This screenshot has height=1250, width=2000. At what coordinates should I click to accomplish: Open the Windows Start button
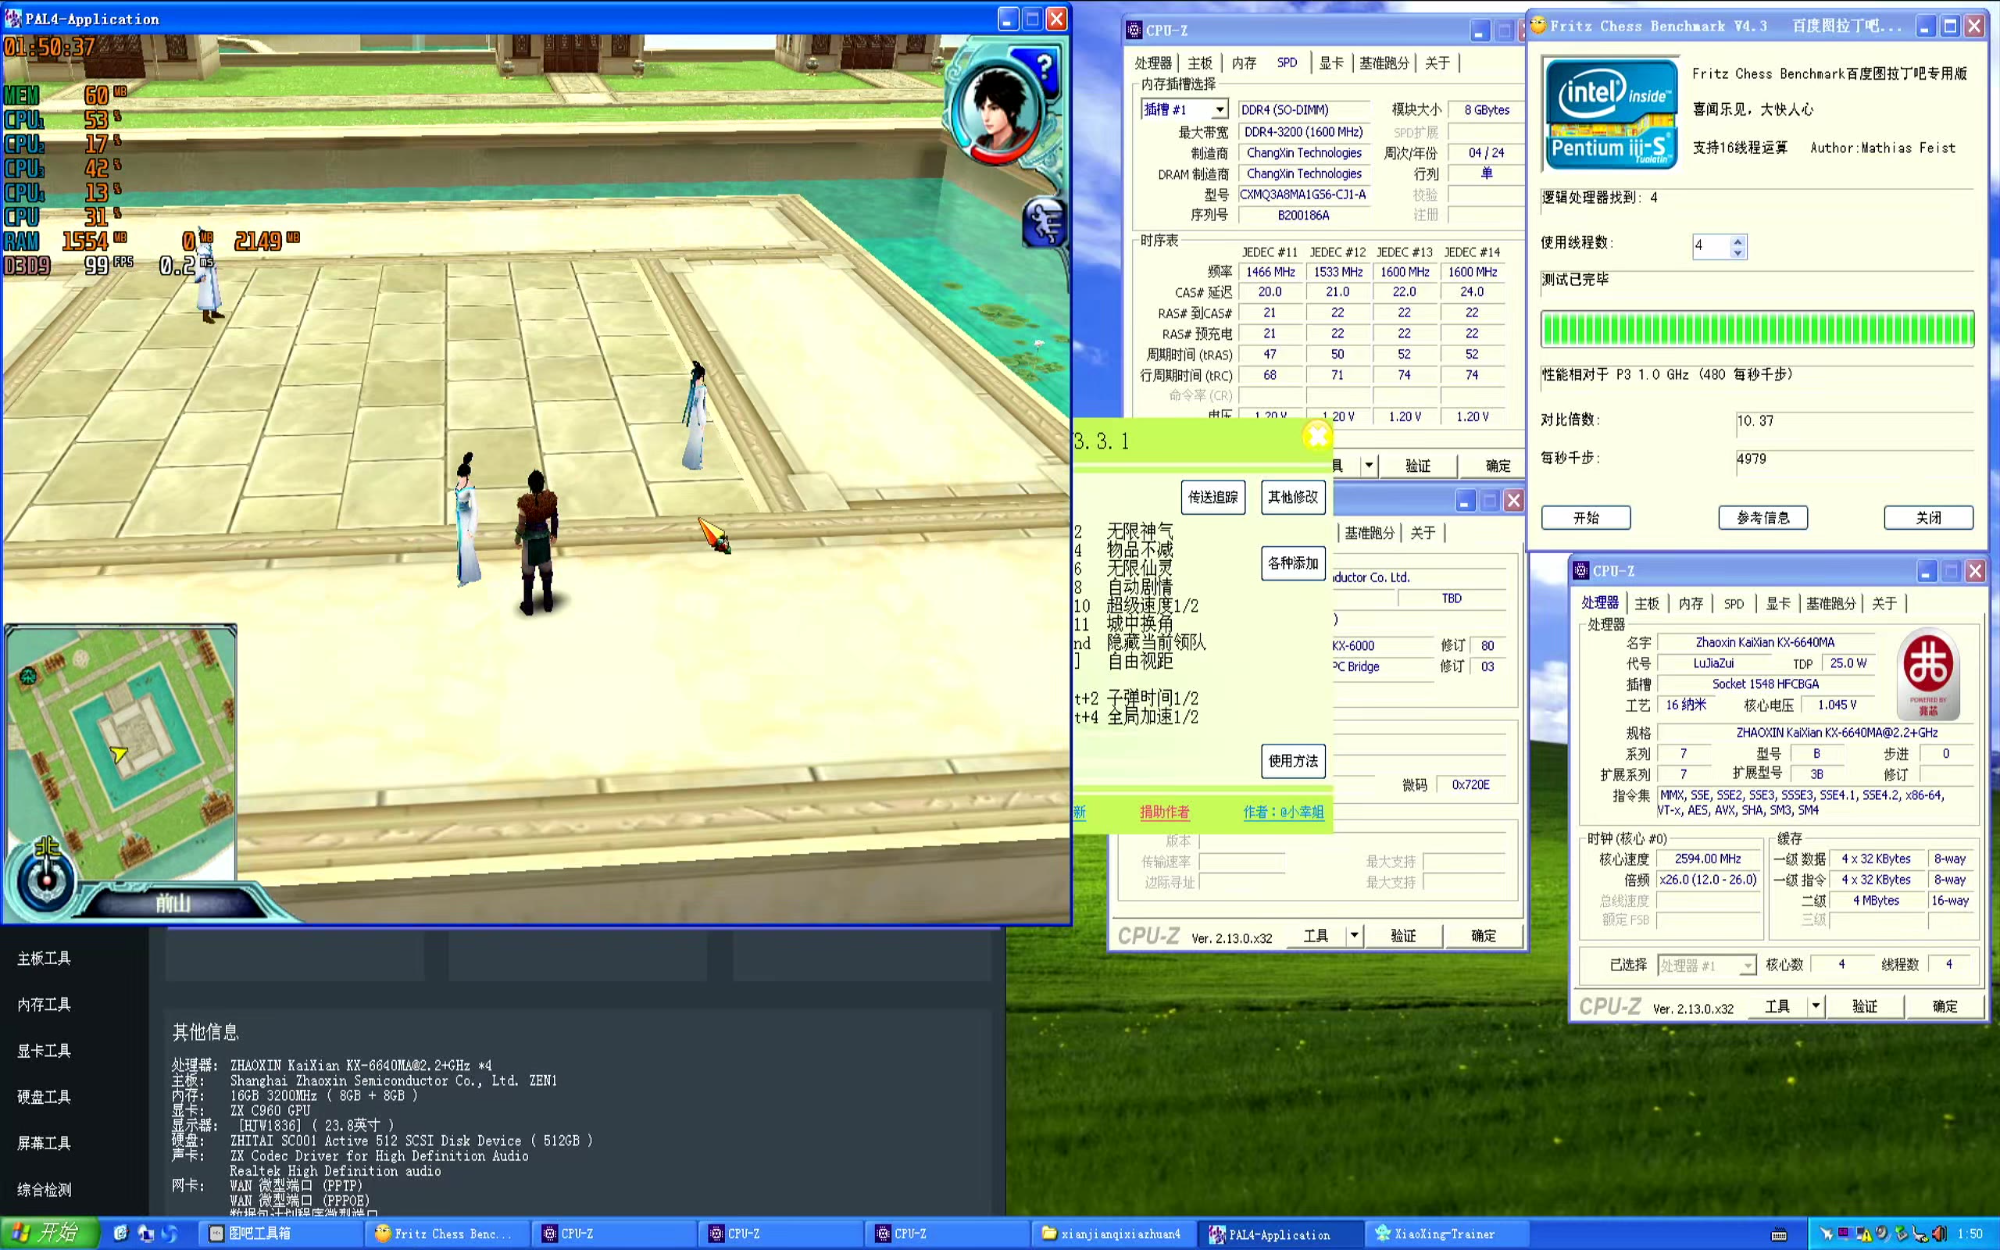50,1233
